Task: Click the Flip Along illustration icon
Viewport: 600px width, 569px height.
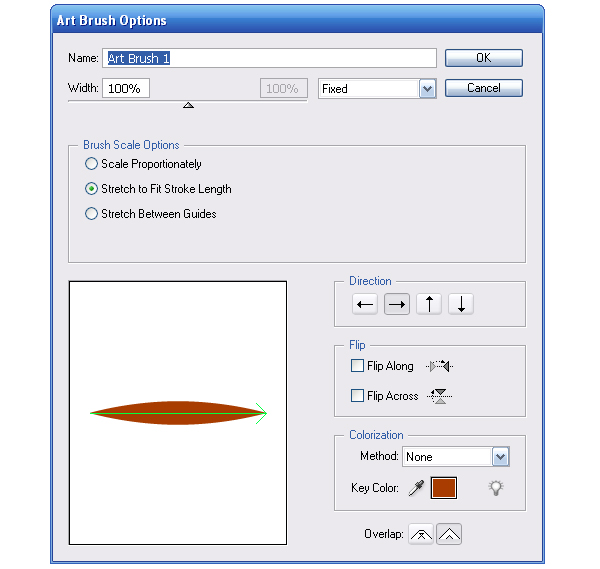Action: pos(439,366)
